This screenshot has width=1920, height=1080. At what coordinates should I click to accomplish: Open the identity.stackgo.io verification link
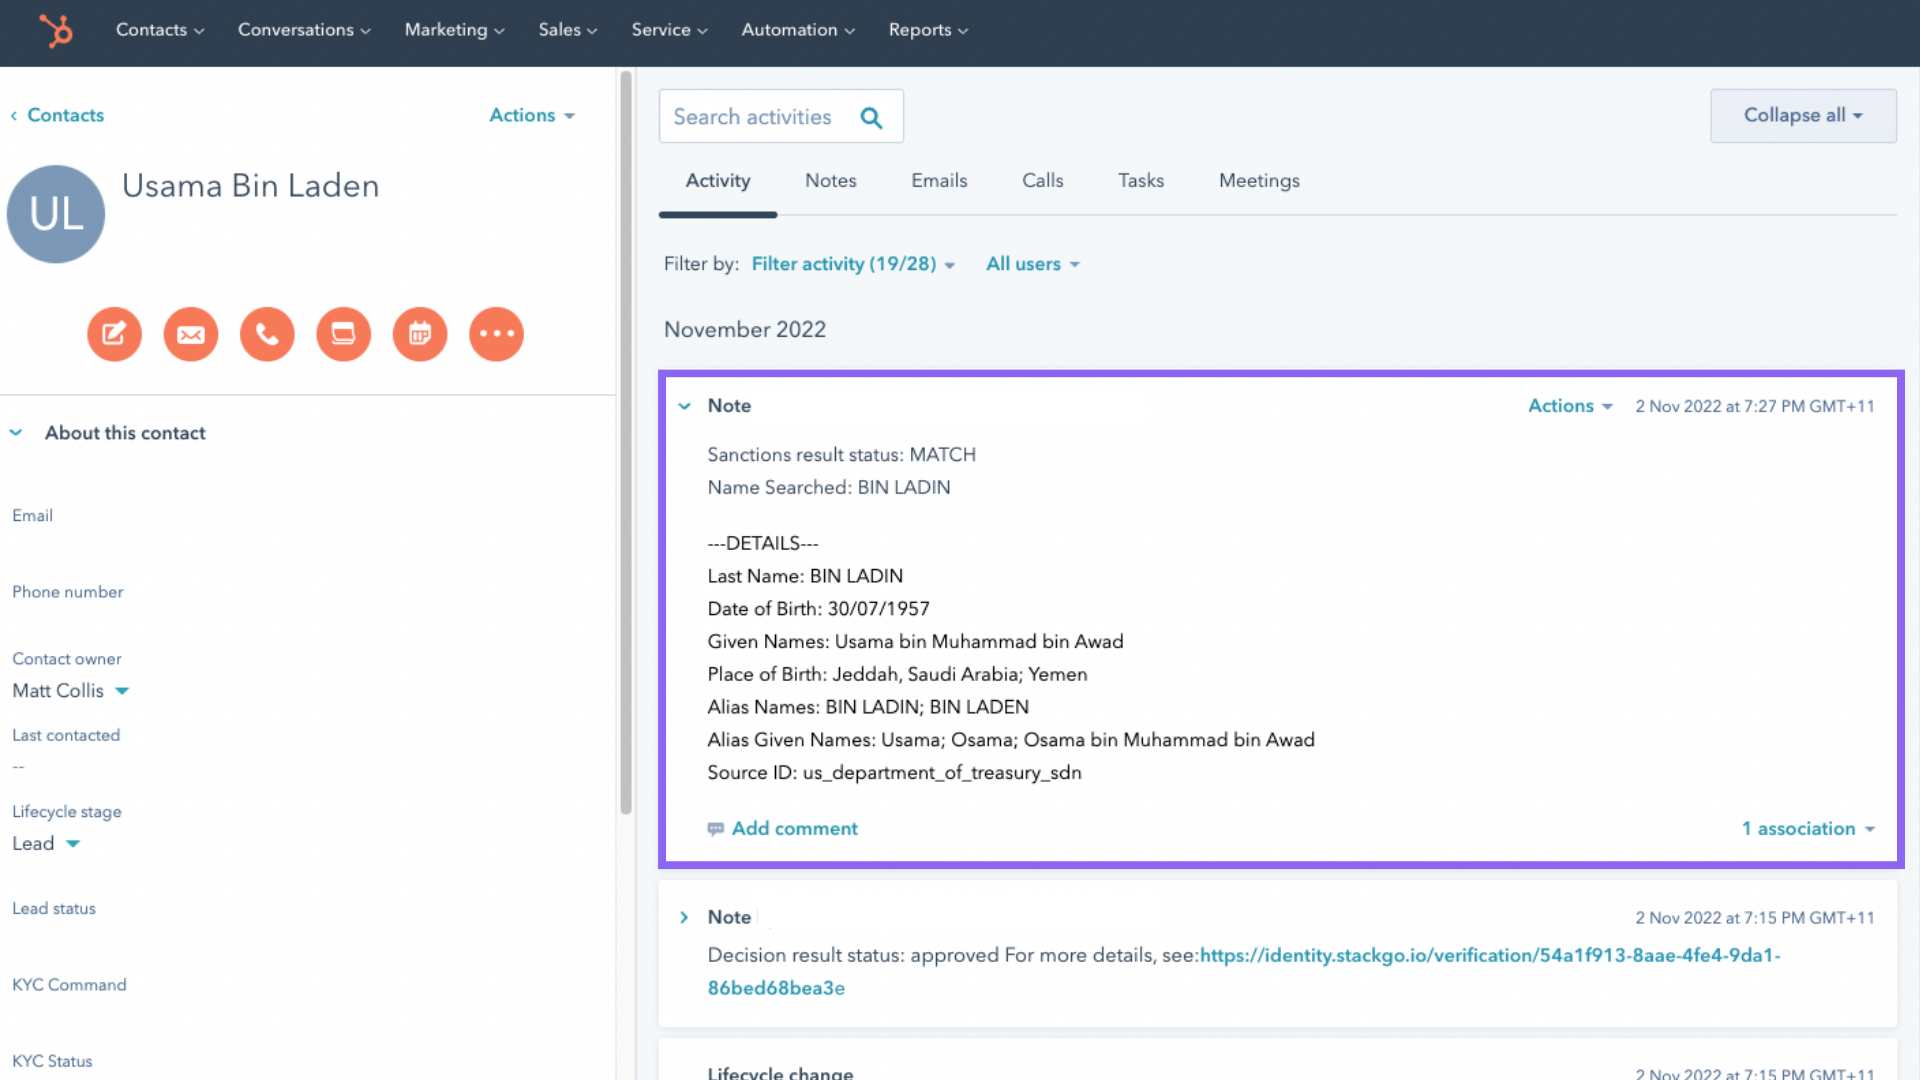coord(1488,955)
